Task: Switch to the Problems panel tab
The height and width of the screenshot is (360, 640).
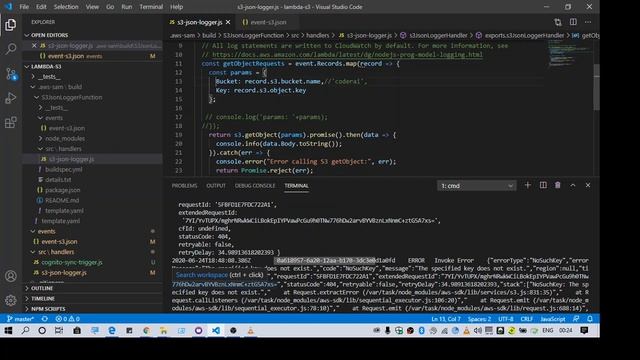Action: tap(184, 186)
